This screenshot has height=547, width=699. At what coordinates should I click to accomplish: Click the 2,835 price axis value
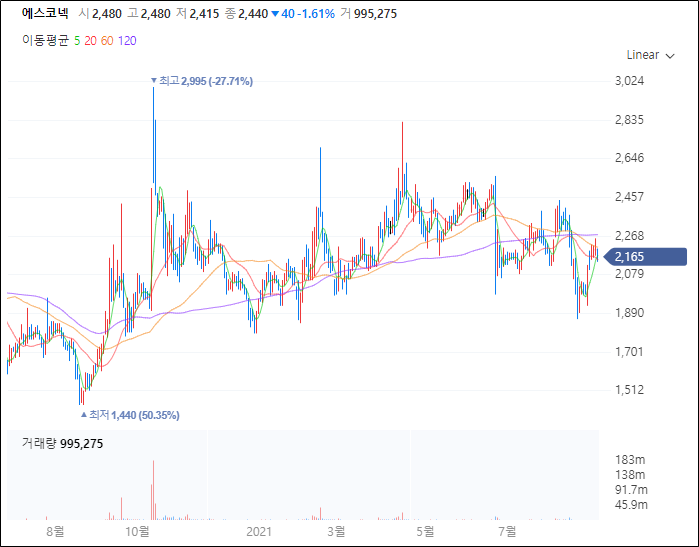click(629, 120)
